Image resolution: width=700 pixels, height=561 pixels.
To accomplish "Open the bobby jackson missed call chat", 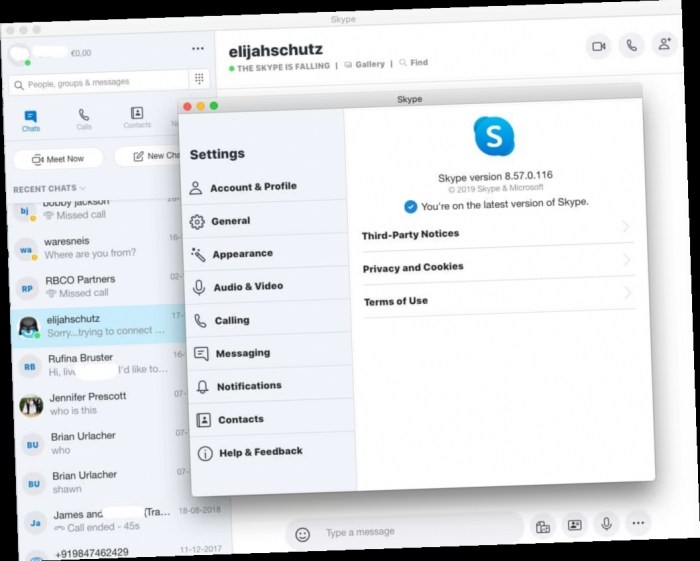I will coord(96,210).
